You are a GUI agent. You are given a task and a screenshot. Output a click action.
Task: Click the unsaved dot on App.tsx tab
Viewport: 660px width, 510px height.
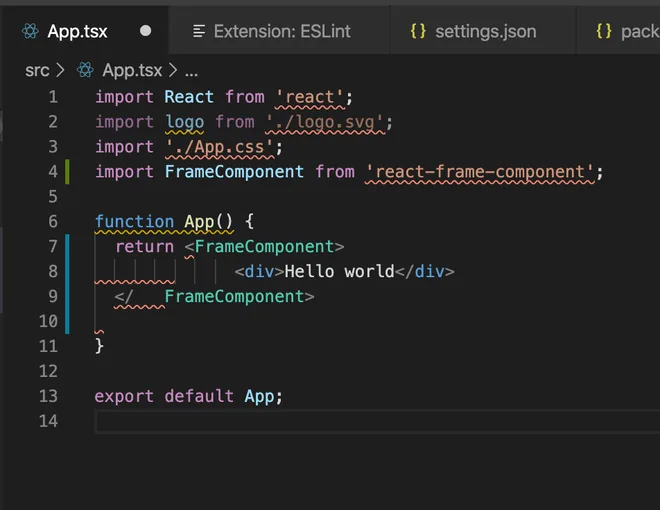[x=145, y=31]
